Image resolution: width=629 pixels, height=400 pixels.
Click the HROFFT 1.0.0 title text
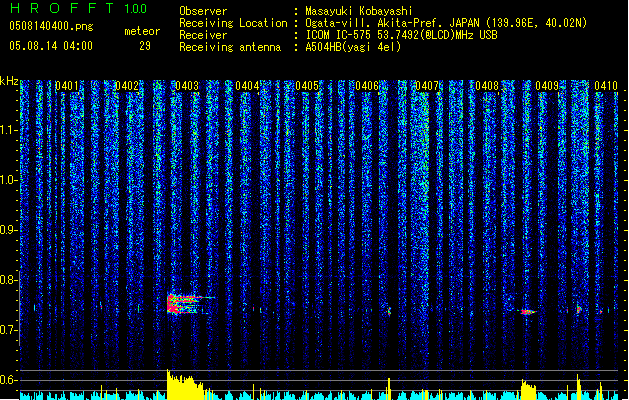click(x=79, y=8)
